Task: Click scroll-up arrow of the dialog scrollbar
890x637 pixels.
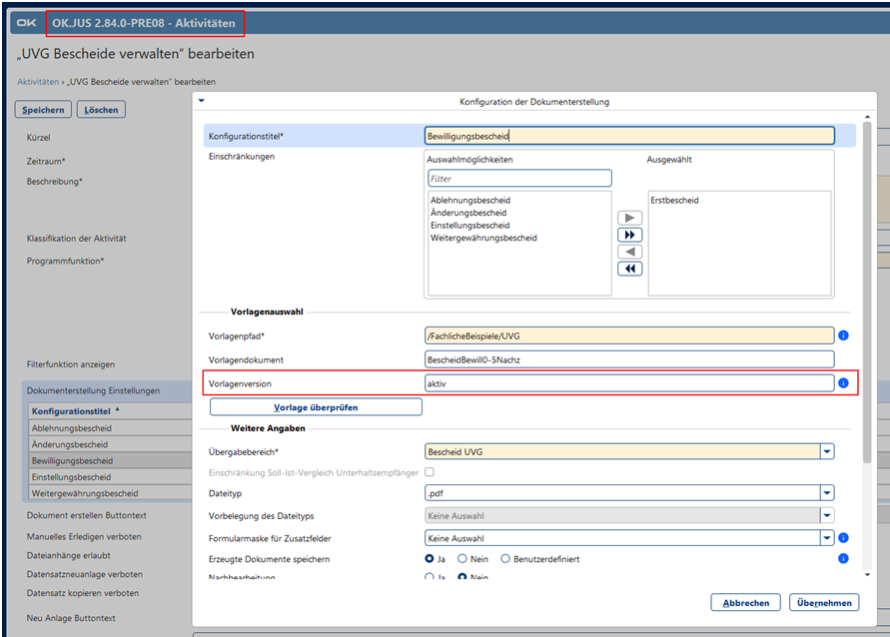Action: tap(867, 117)
